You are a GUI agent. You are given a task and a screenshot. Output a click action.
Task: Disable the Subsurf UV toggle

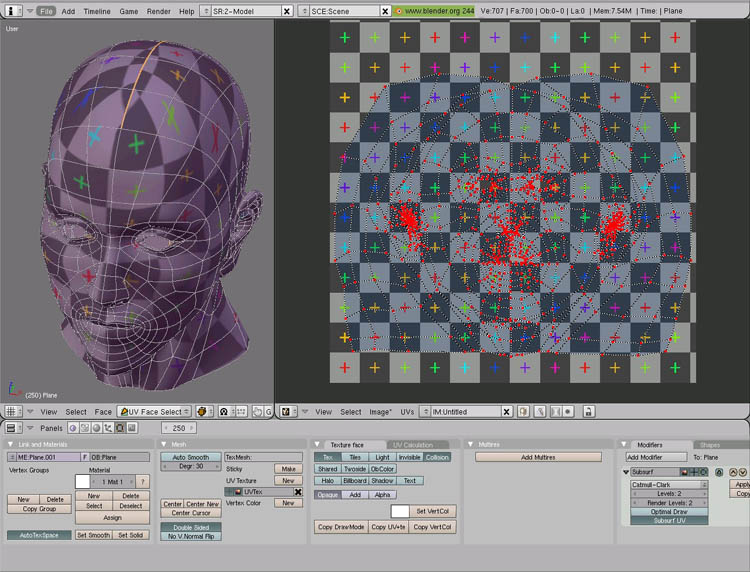[x=668, y=520]
